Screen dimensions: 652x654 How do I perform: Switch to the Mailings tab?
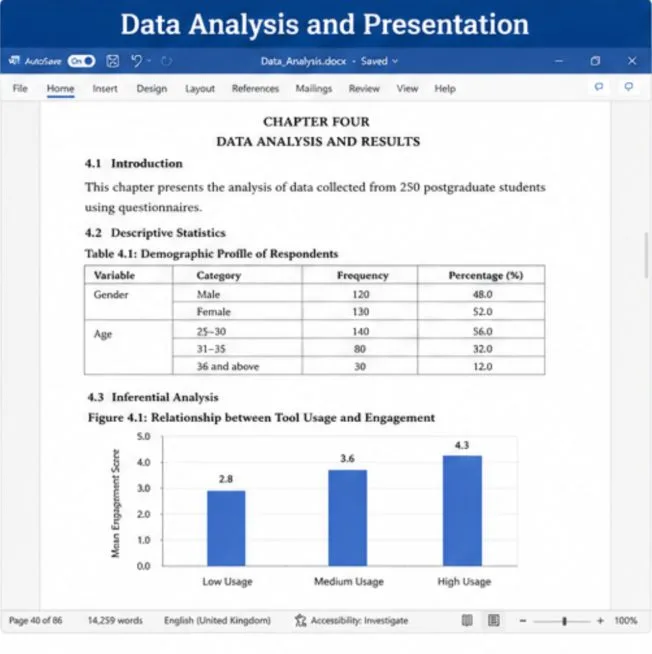[x=314, y=88]
